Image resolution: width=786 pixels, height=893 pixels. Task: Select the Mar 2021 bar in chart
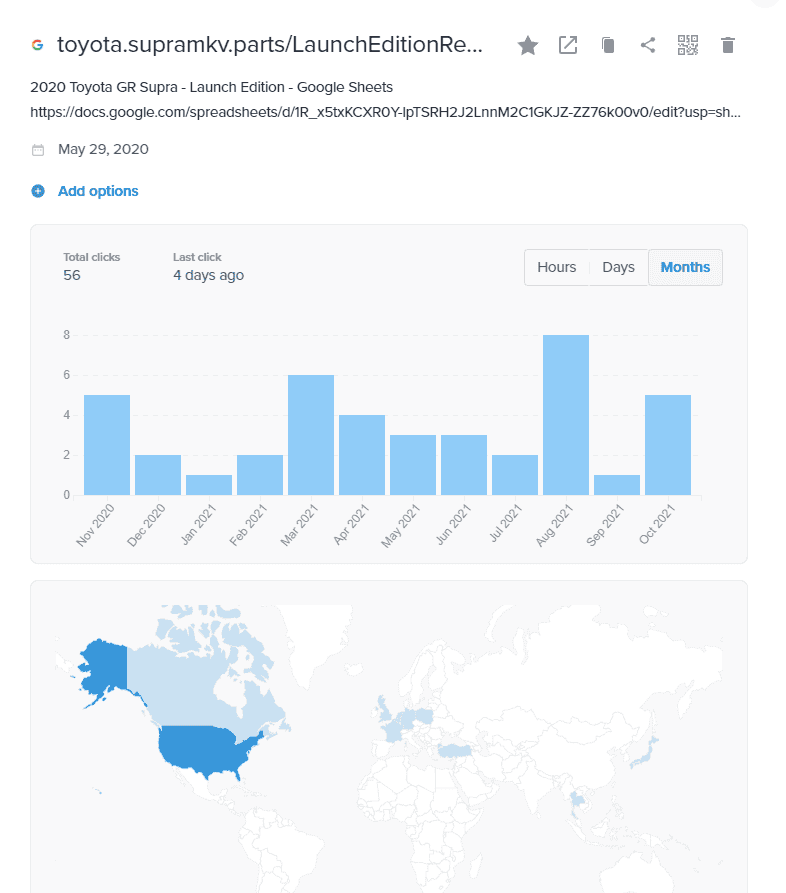[311, 435]
